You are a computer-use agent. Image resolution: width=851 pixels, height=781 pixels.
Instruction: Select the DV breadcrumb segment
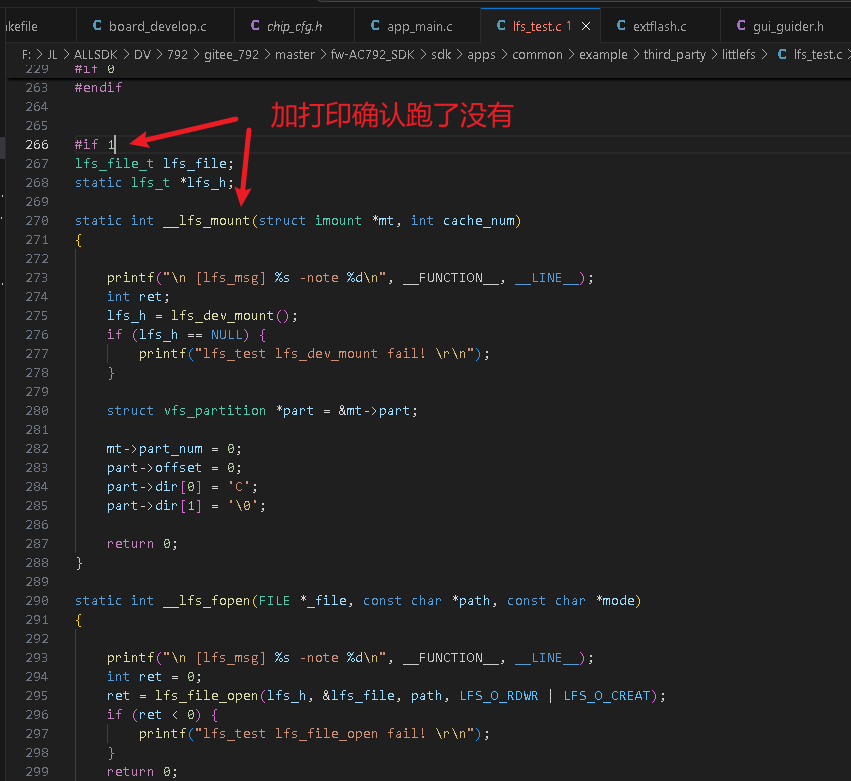click(x=142, y=55)
